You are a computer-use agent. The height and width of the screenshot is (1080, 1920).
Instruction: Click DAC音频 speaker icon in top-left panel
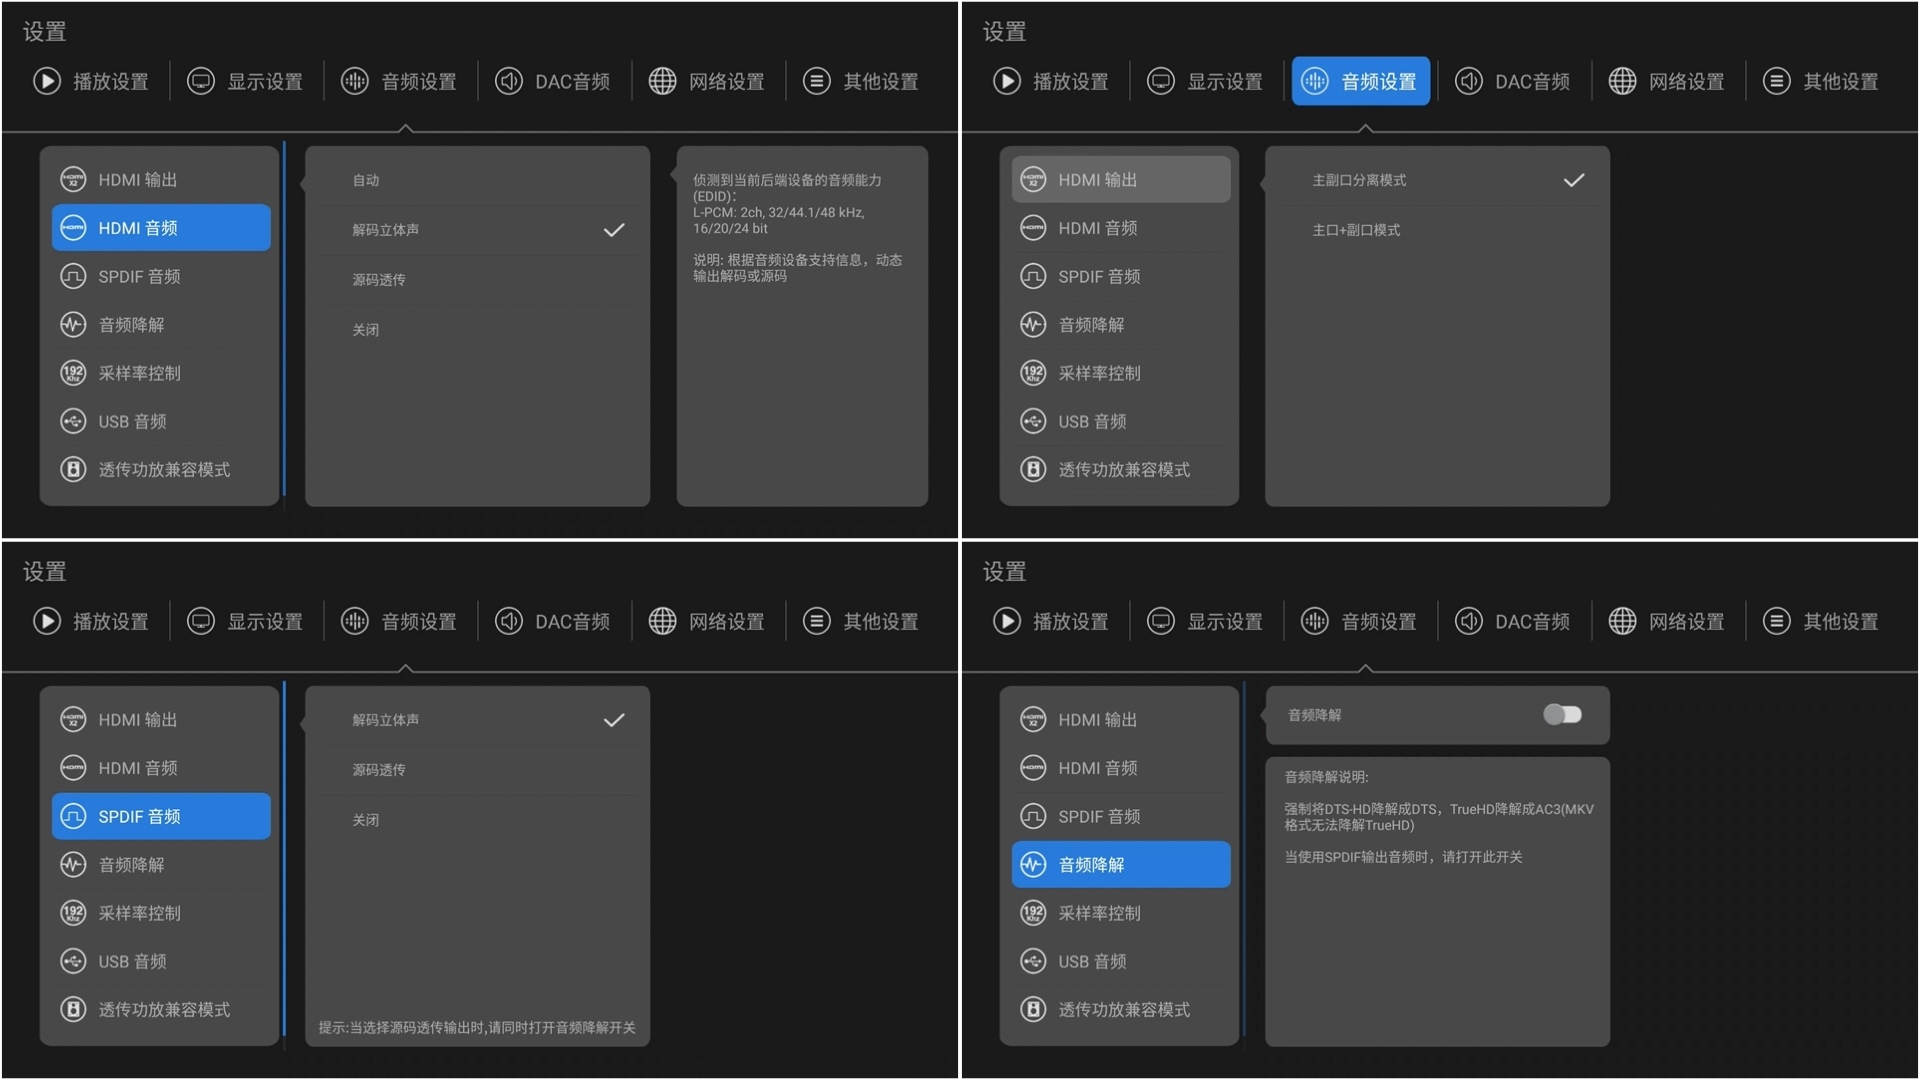pos(509,81)
